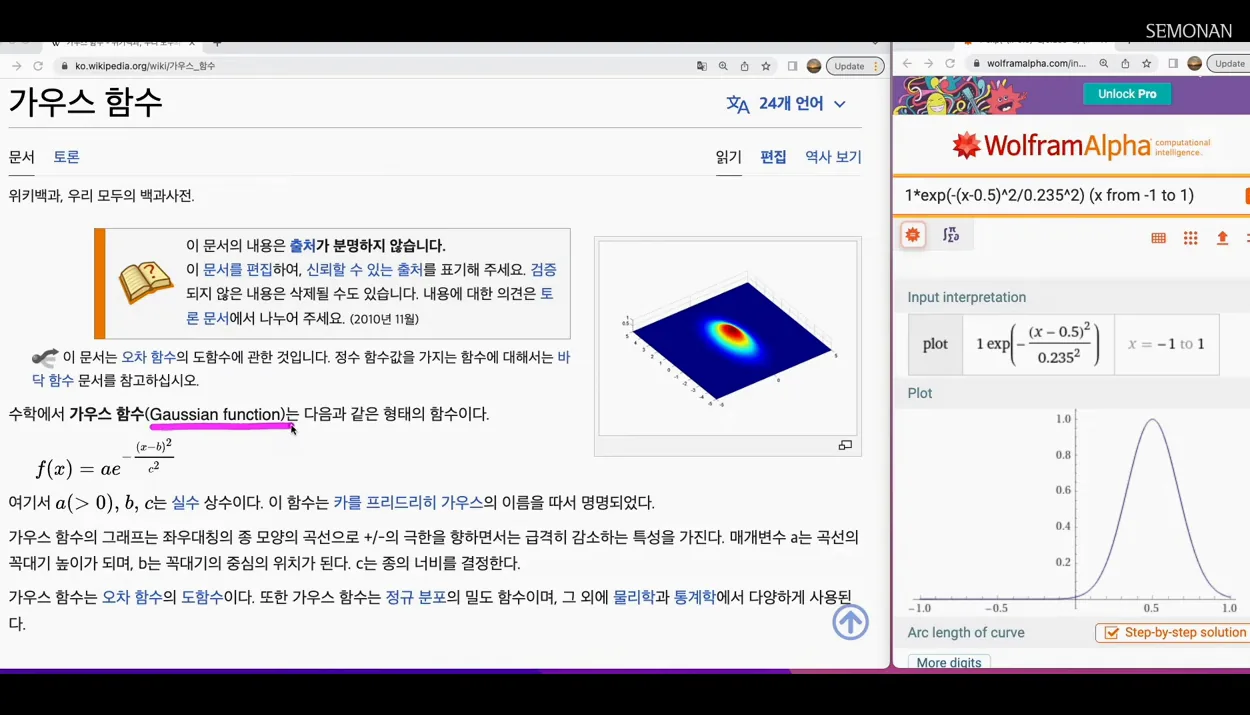Click the share icon in Wikipedia address bar
The height and width of the screenshot is (715, 1250).
[744, 66]
